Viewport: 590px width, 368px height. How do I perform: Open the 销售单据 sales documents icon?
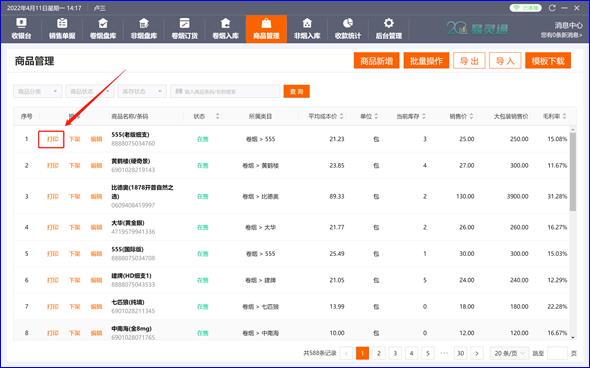pyautogui.click(x=62, y=29)
